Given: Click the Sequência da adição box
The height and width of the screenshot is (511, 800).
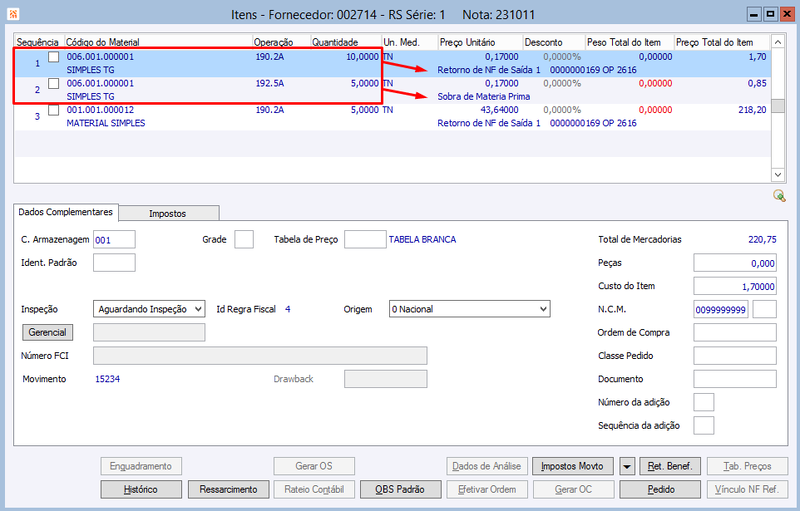Looking at the screenshot, I should click(704, 426).
